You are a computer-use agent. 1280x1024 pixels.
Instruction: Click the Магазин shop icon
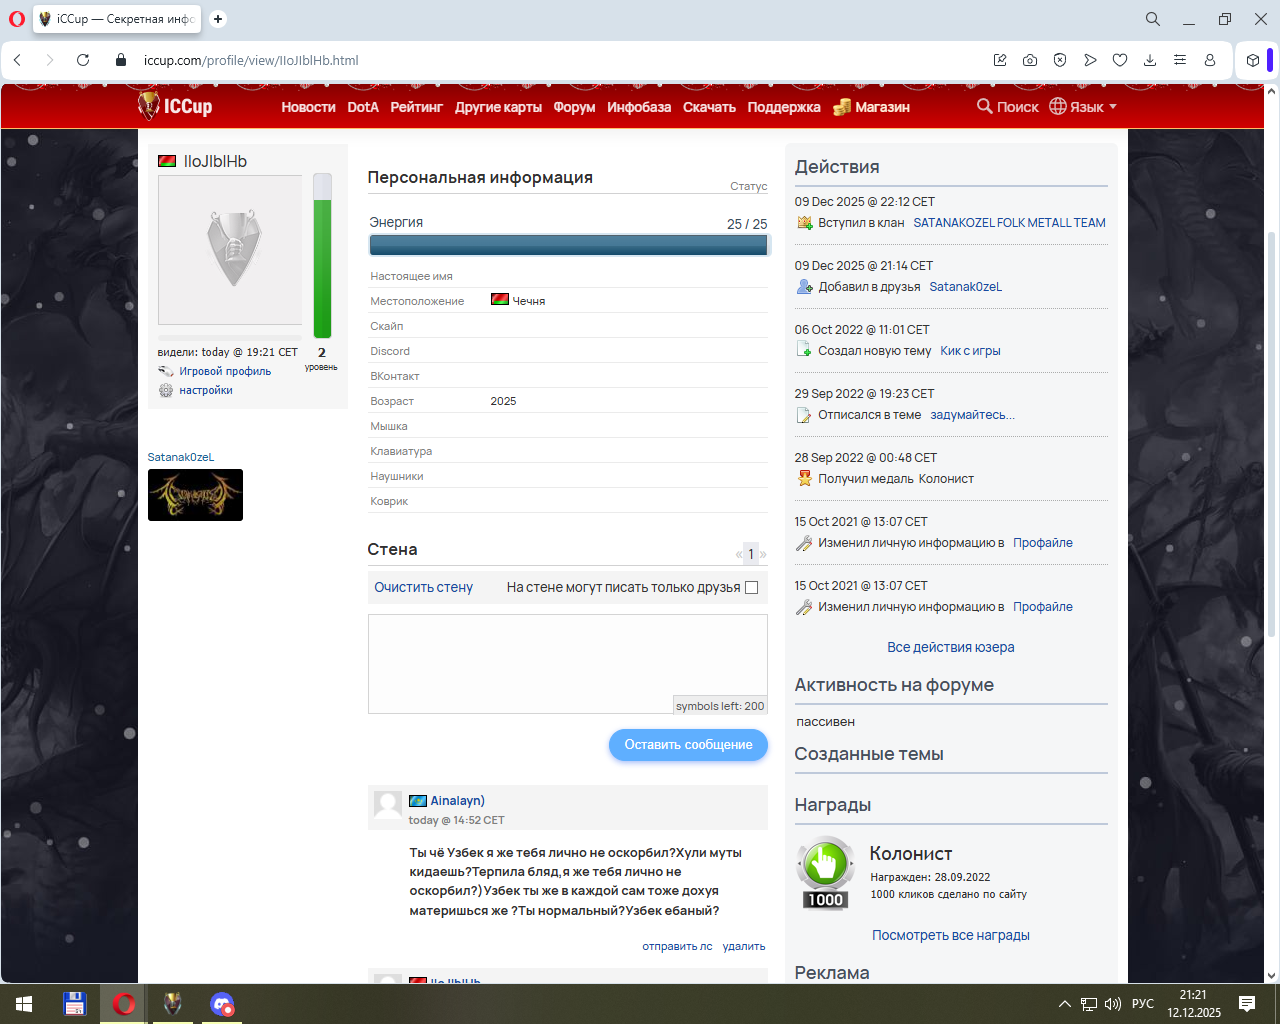coord(842,107)
